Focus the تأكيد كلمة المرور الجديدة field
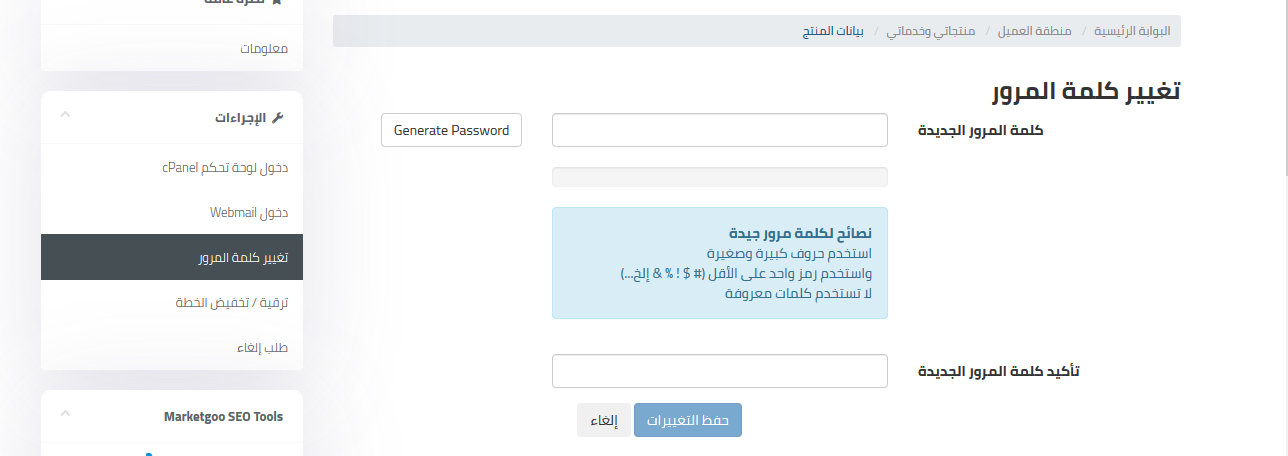 pos(719,371)
